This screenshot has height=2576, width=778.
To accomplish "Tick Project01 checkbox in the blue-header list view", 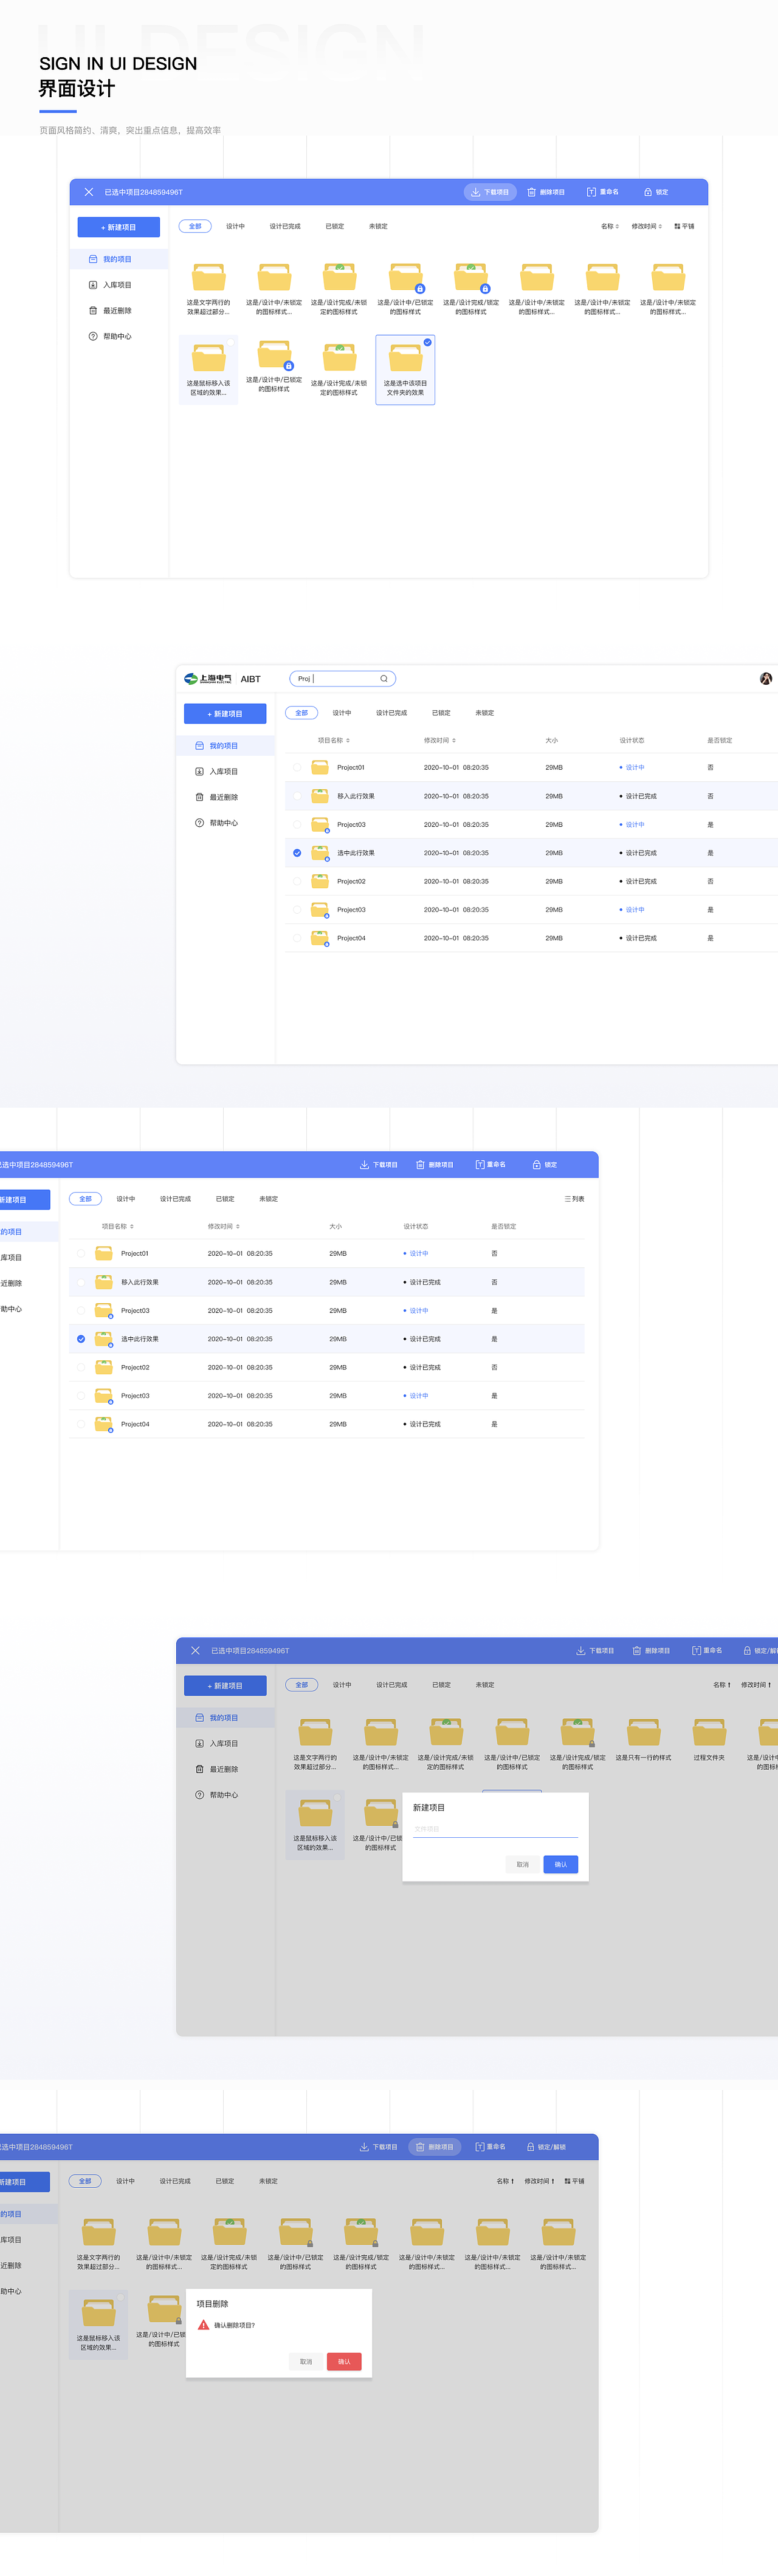I will click(81, 1254).
